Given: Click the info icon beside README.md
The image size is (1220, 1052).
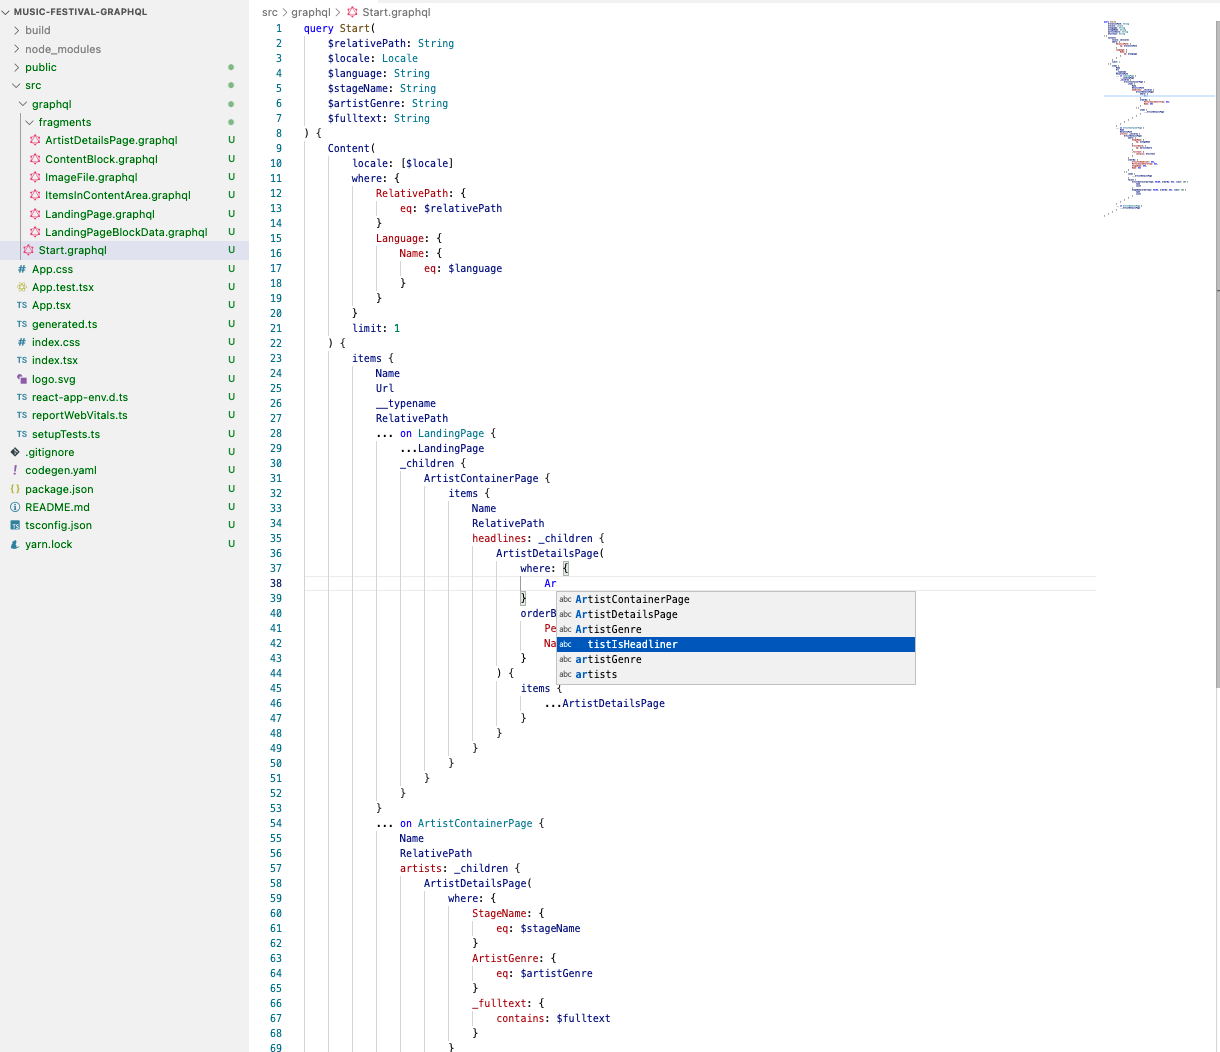Looking at the screenshot, I should coord(15,507).
